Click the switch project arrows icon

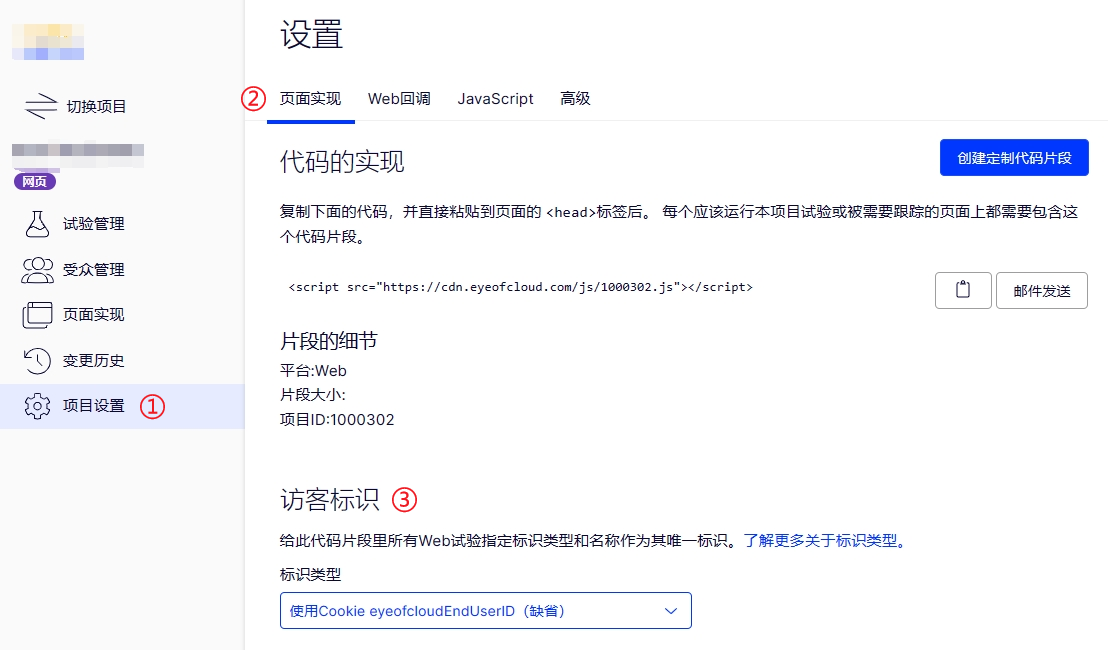click(41, 106)
